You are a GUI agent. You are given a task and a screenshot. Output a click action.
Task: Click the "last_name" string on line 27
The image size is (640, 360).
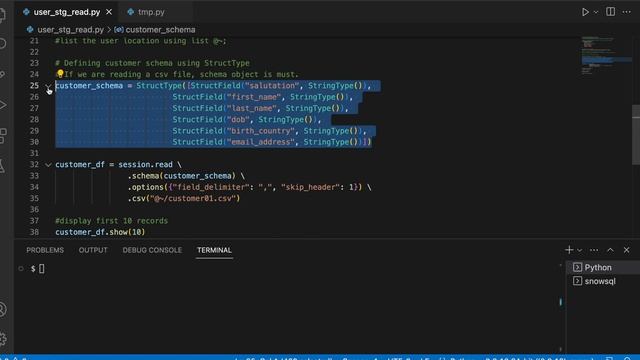pyautogui.click(x=252, y=108)
